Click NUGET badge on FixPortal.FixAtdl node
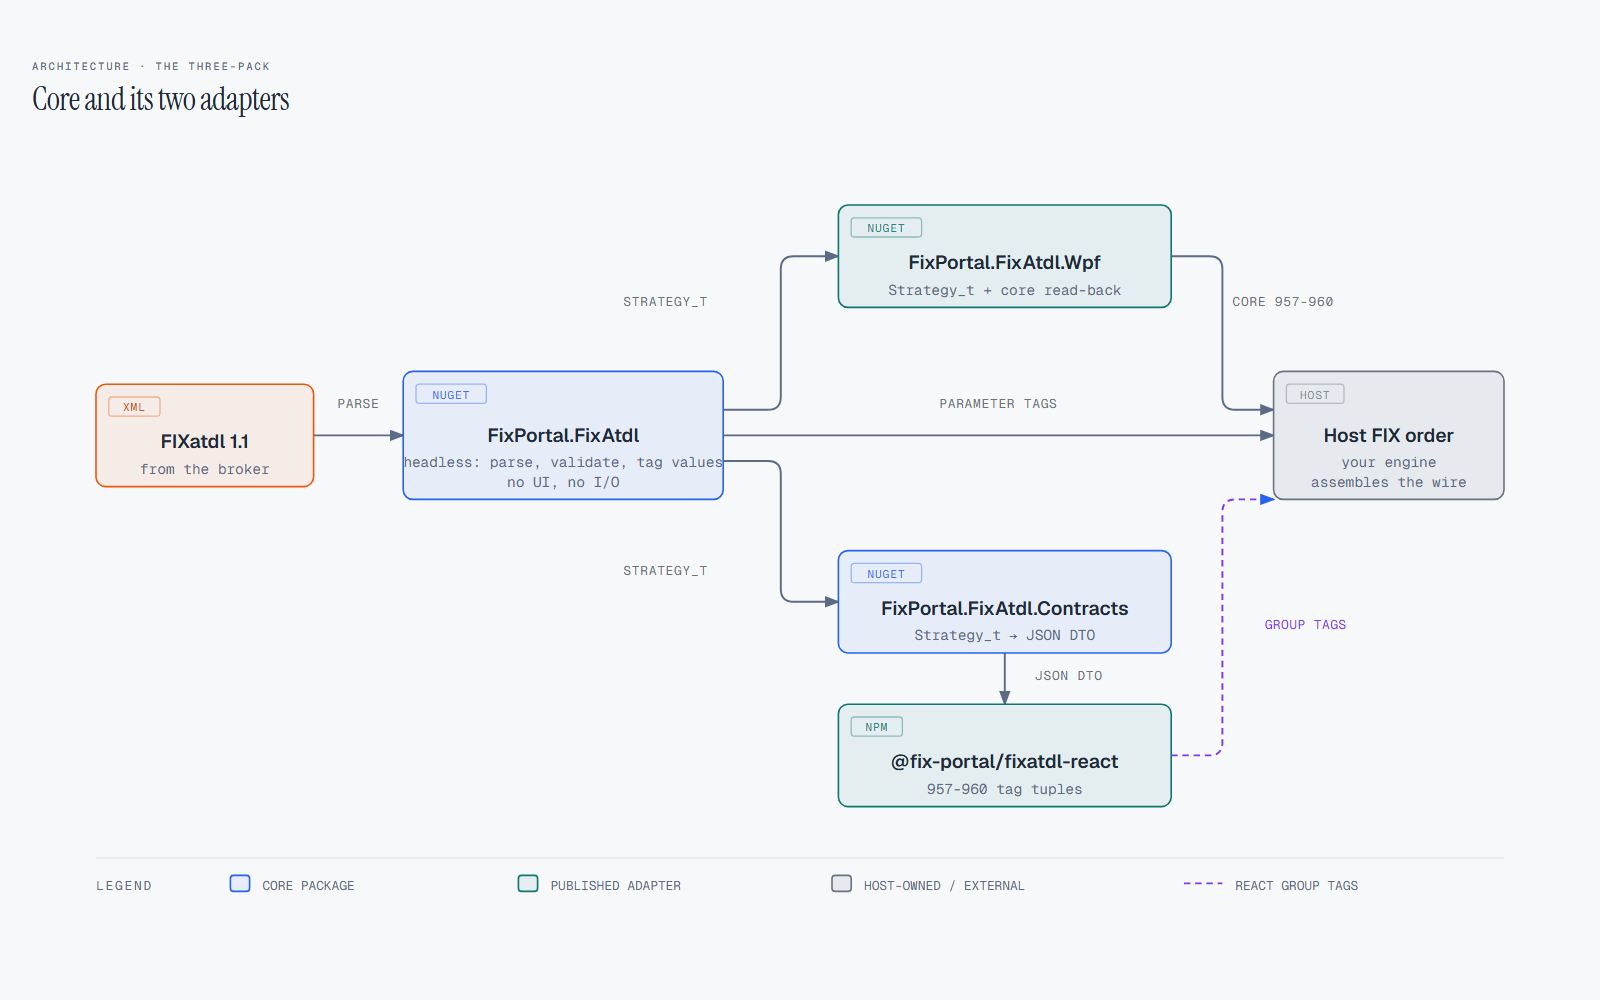 pos(451,395)
